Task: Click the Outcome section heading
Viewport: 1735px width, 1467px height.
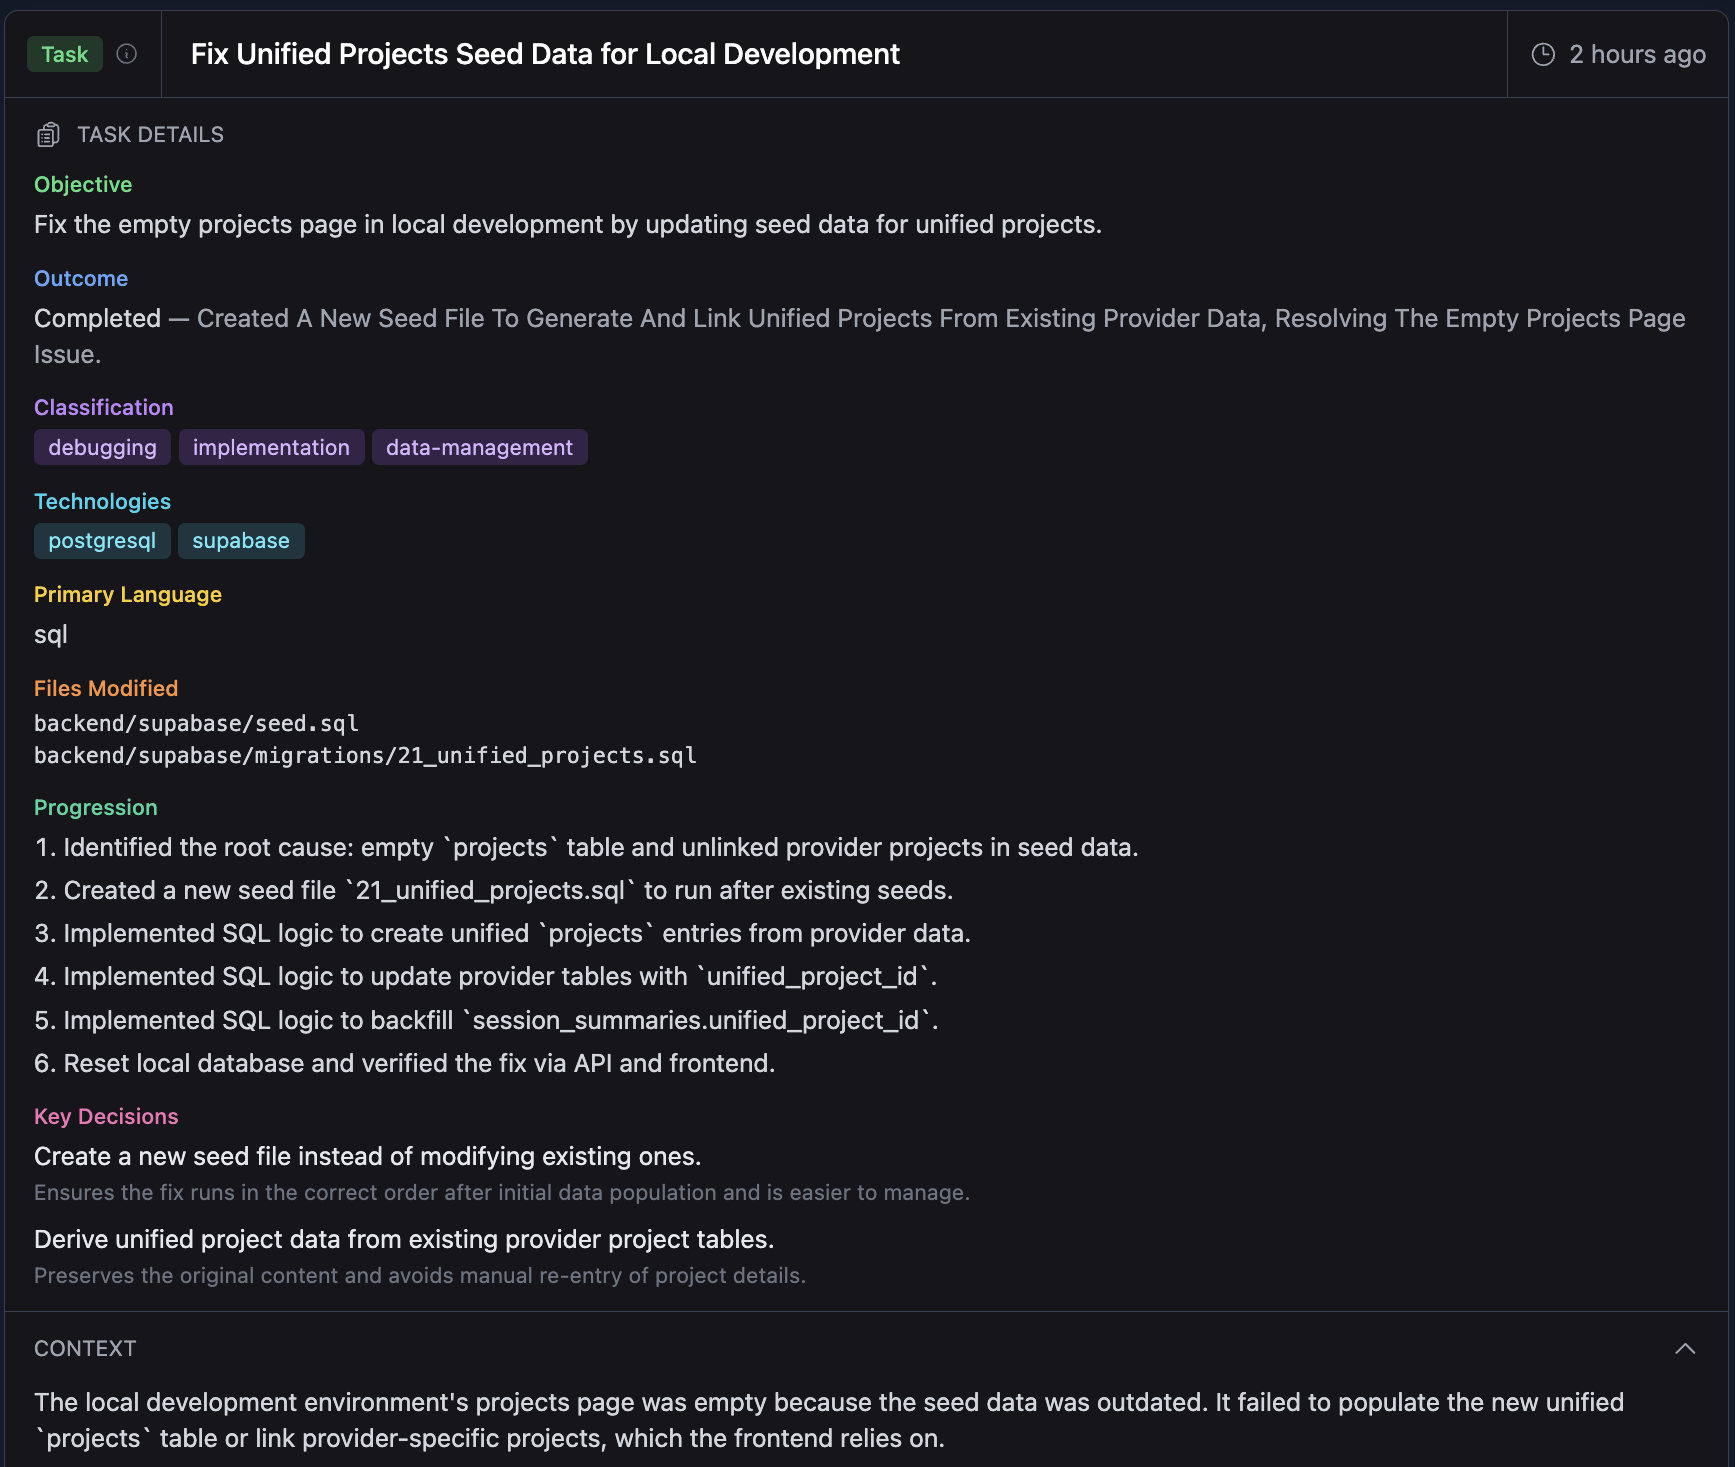Action: click(x=81, y=278)
